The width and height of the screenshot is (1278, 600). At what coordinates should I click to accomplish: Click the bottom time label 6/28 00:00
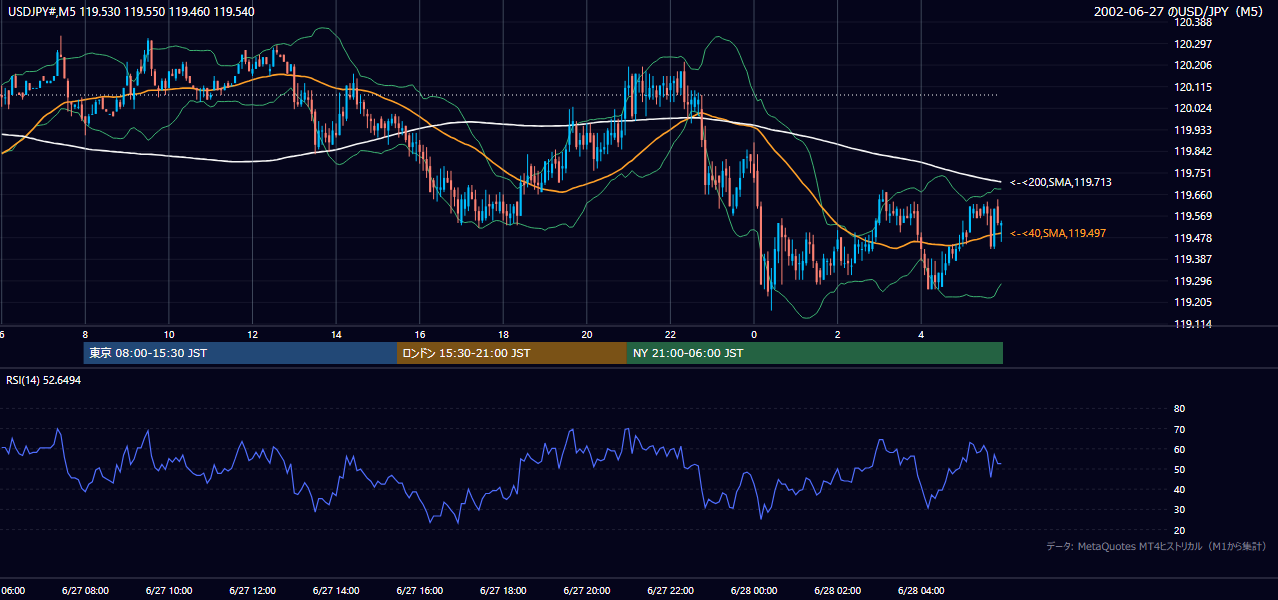754,590
